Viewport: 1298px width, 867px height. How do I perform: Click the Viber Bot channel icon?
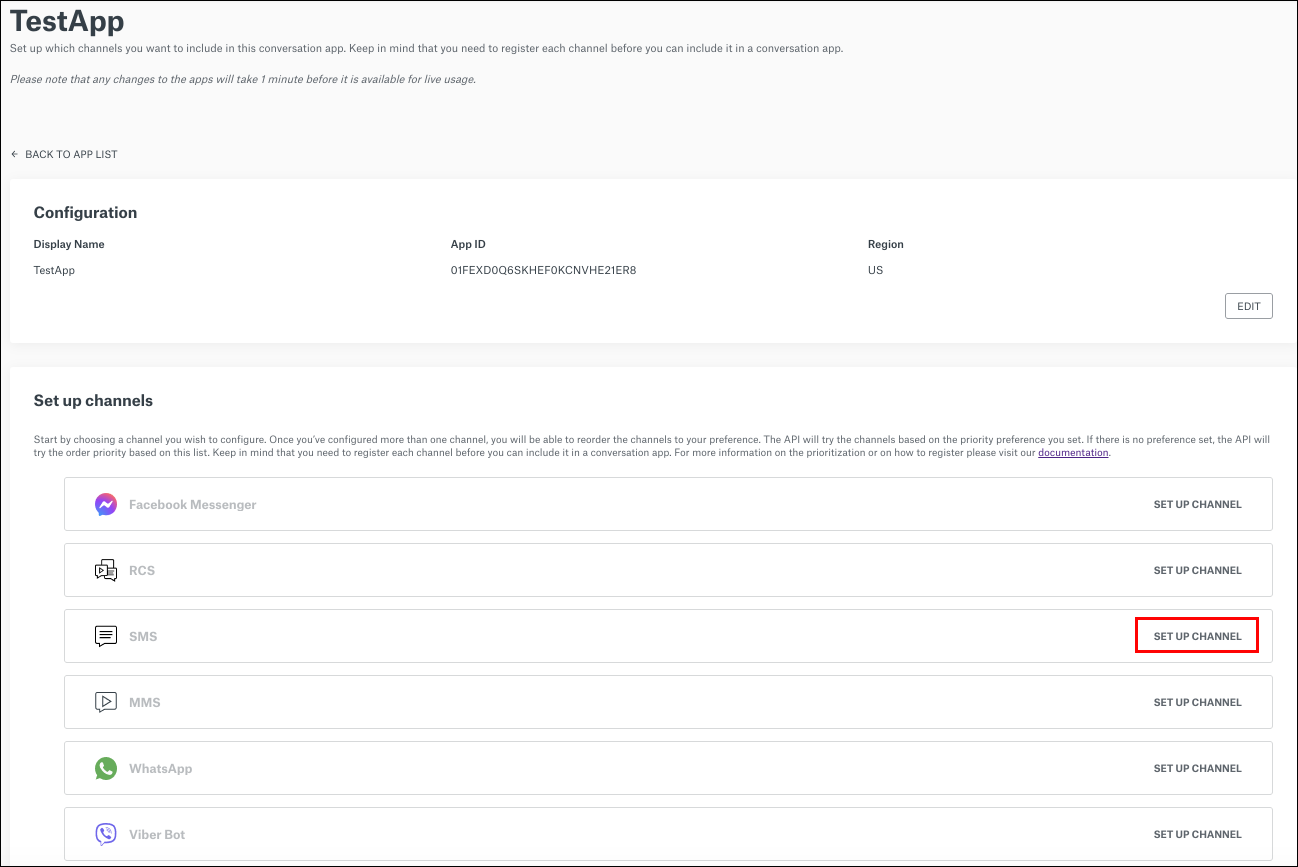point(105,834)
